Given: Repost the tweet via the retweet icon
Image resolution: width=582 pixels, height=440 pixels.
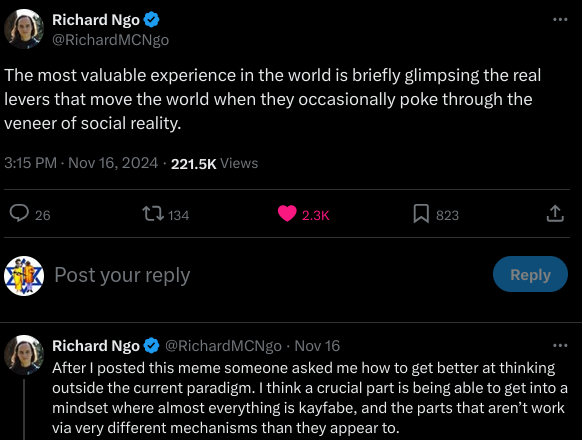Looking at the screenshot, I should (153, 214).
